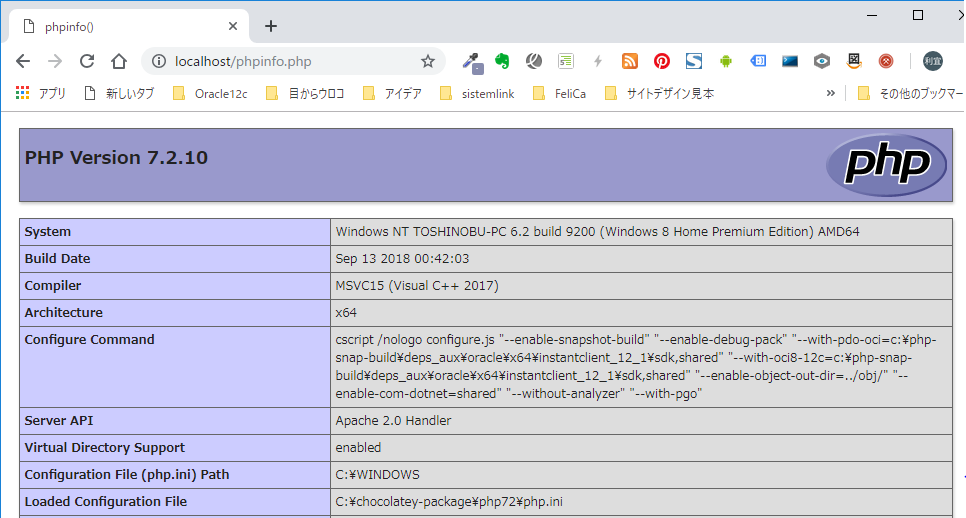Click the blue S extension icon

tap(694, 61)
